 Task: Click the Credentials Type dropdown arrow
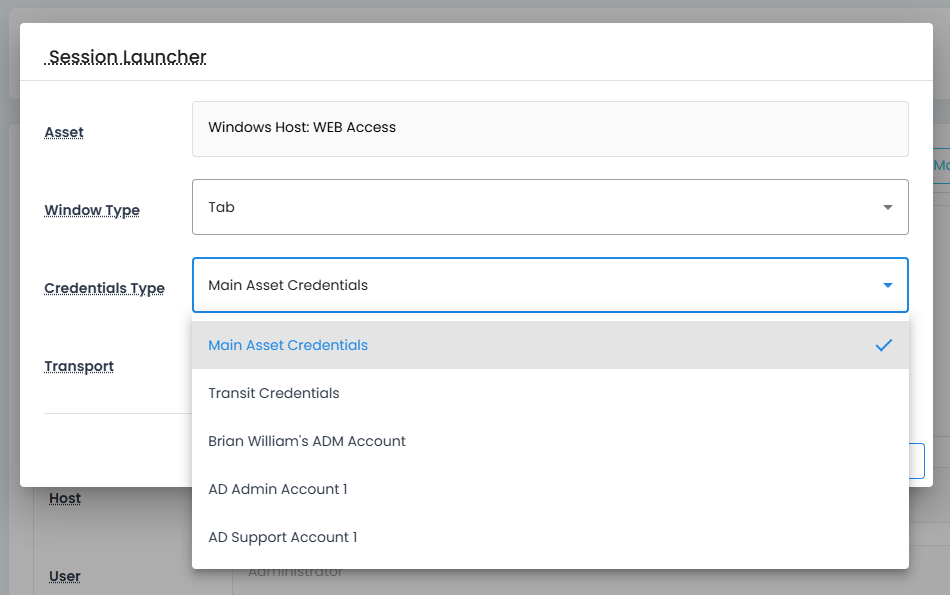point(887,285)
